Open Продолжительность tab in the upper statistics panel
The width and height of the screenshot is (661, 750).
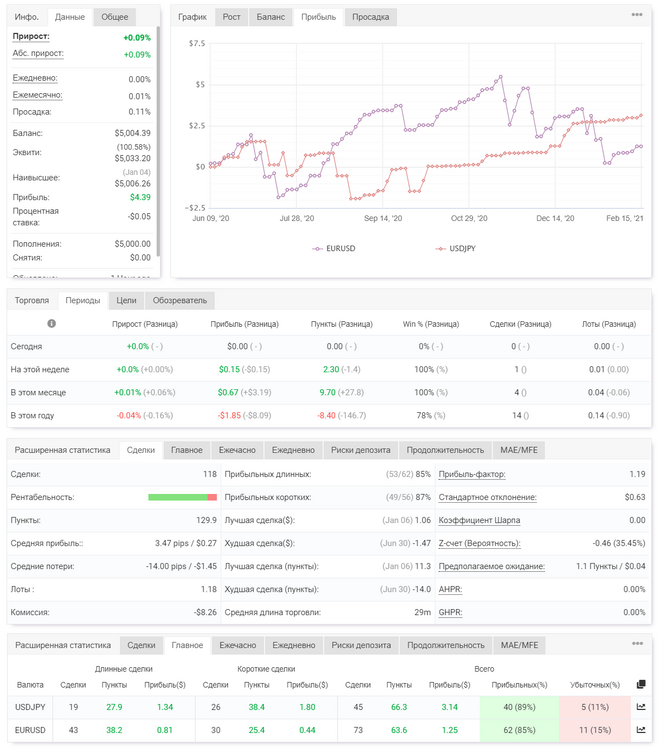(445, 450)
